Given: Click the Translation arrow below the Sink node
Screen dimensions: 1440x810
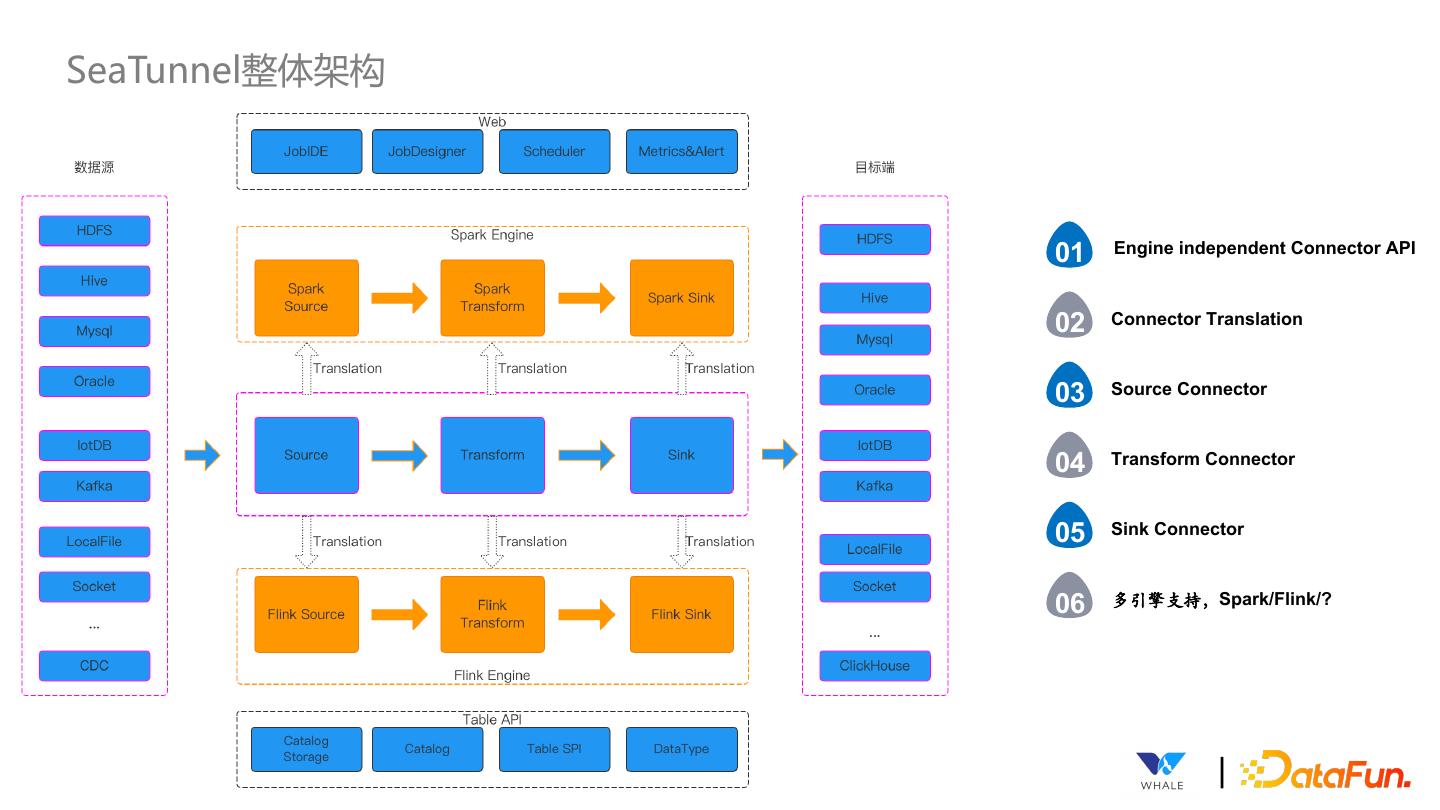Looking at the screenshot, I should [682, 541].
